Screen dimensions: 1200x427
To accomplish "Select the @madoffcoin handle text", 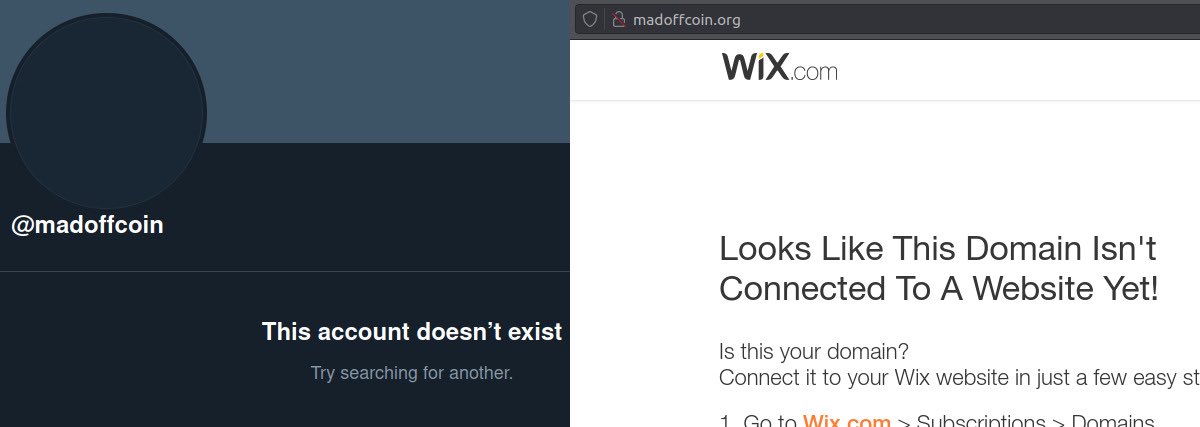I will pyautogui.click(x=87, y=225).
